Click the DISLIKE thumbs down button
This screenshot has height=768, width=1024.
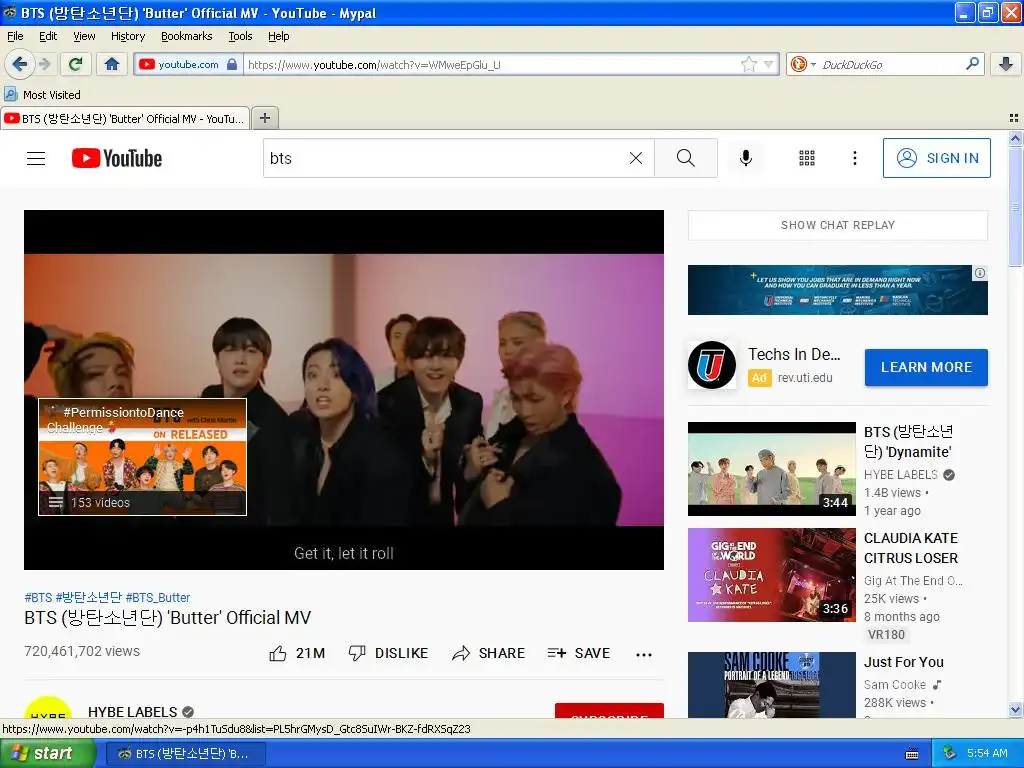pyautogui.click(x=388, y=653)
